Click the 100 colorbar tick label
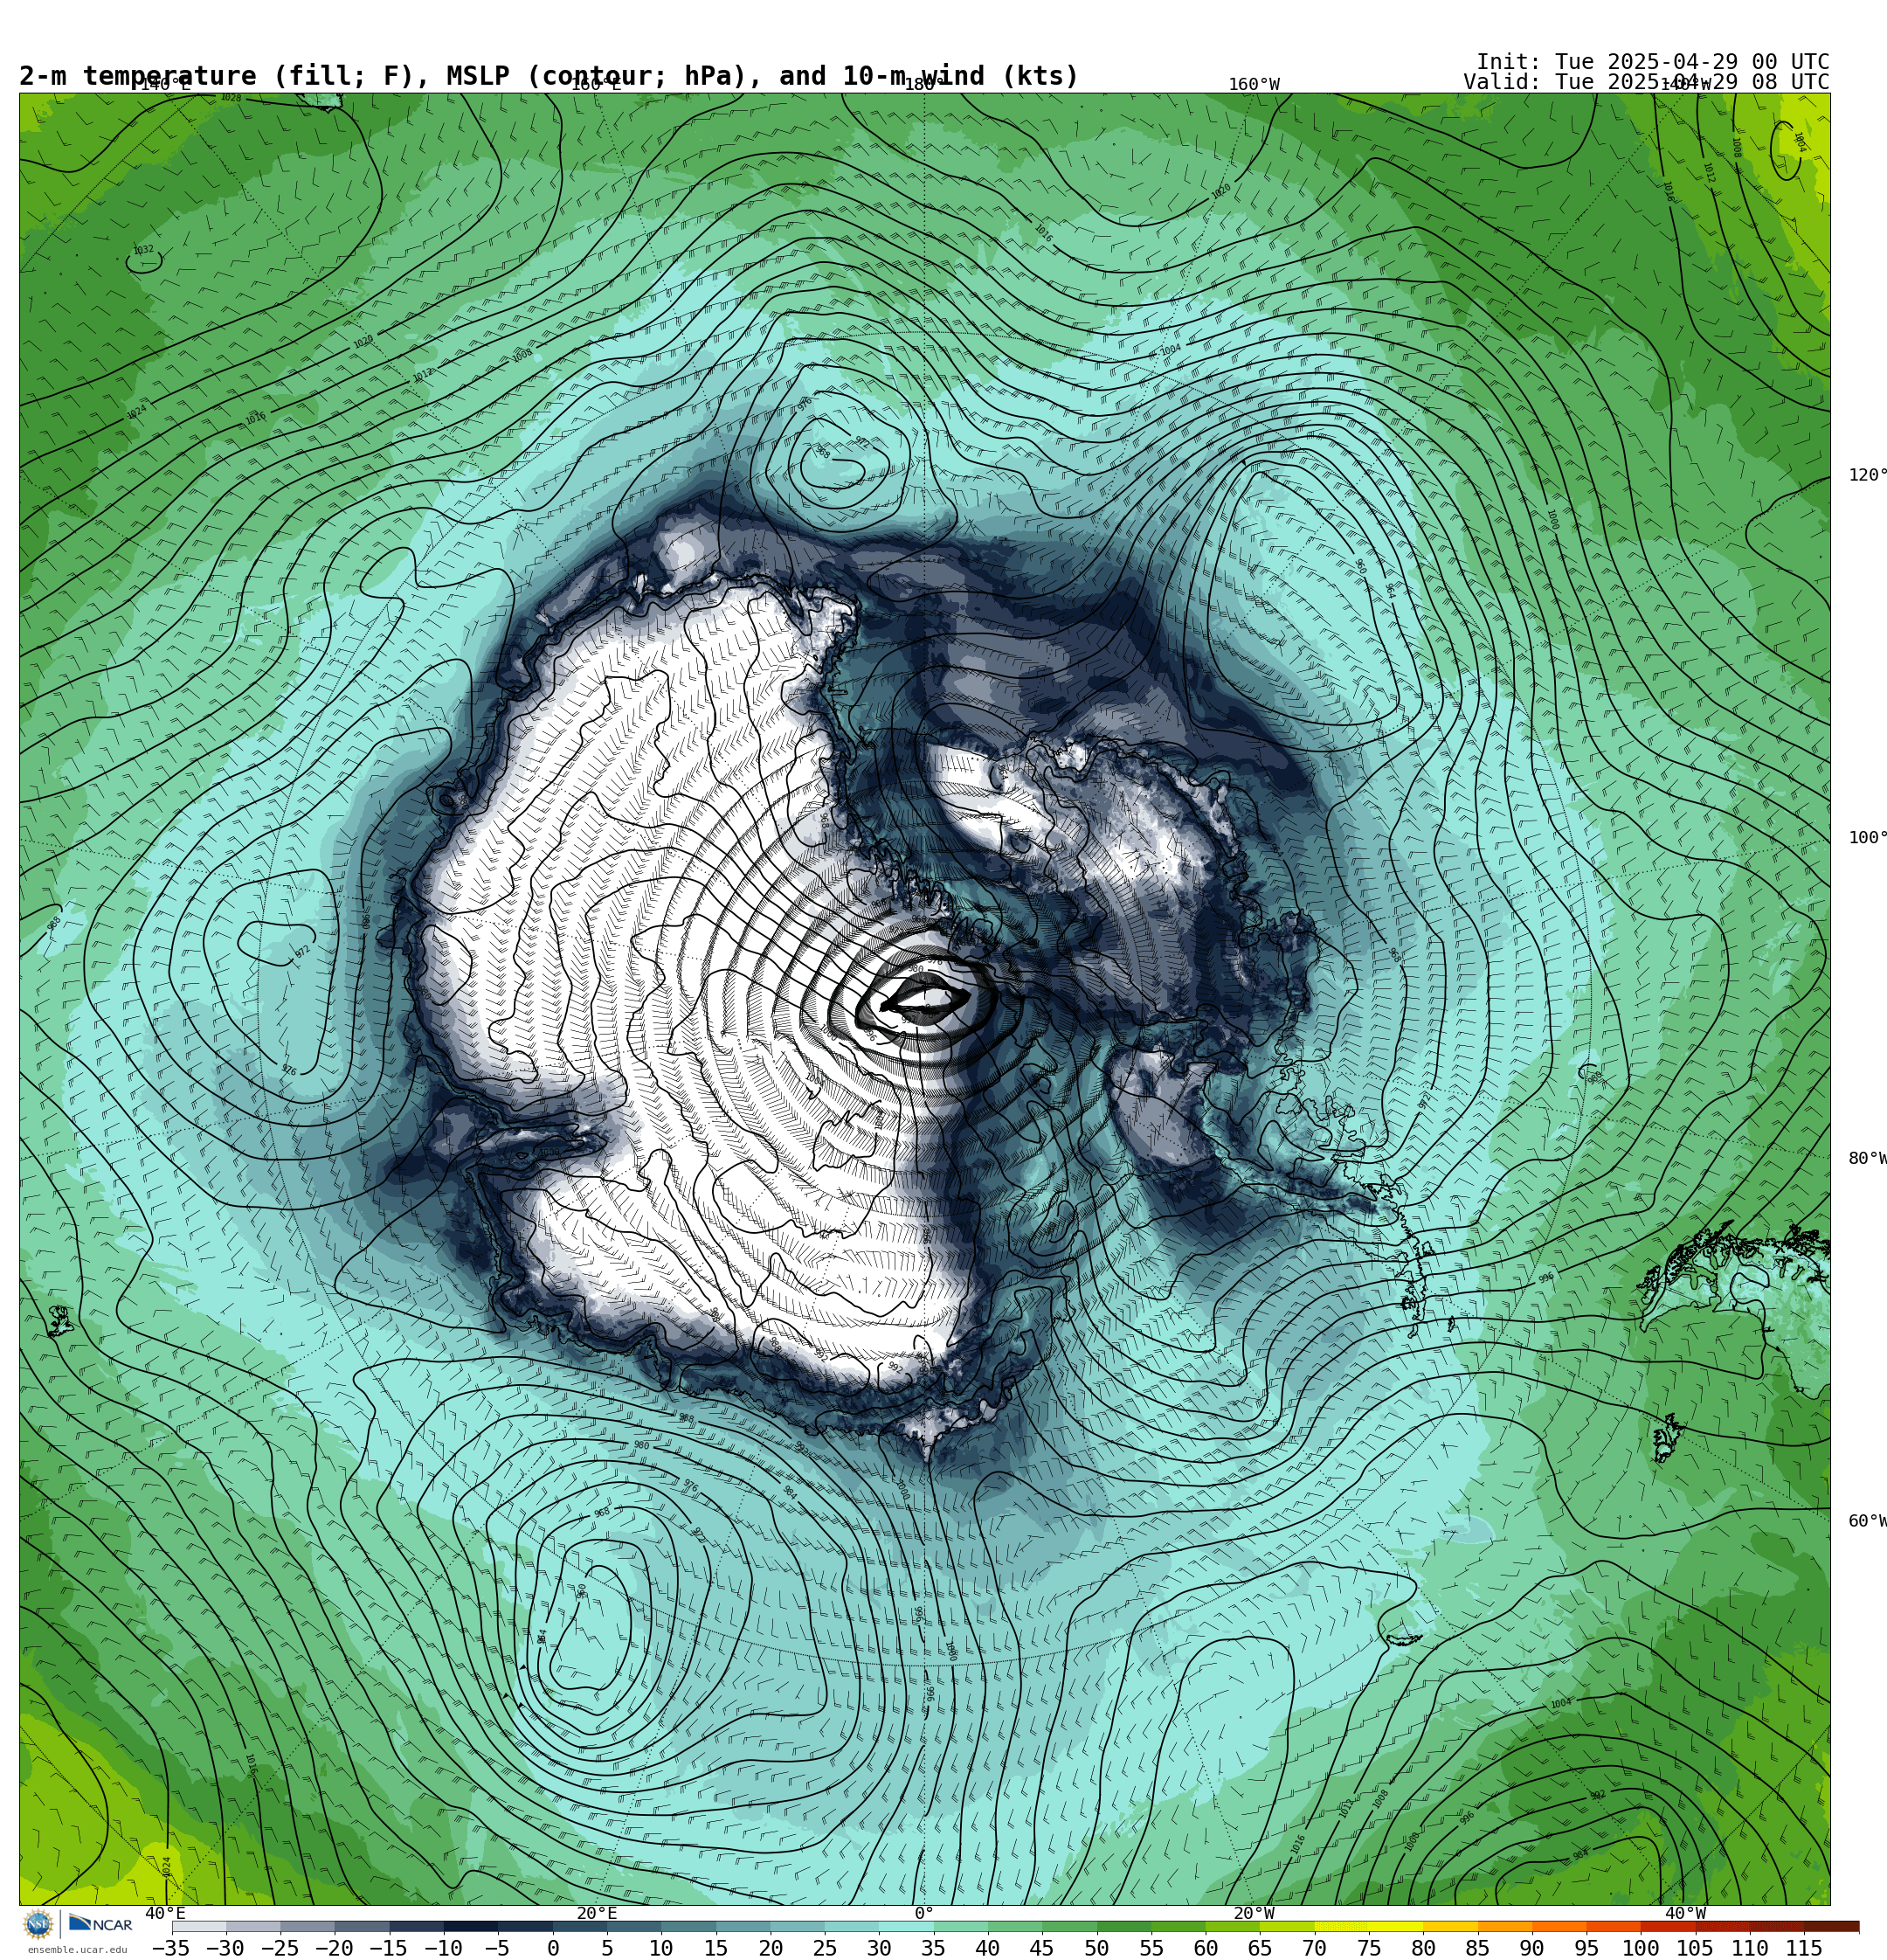1887x1960 pixels. click(x=1640, y=1948)
